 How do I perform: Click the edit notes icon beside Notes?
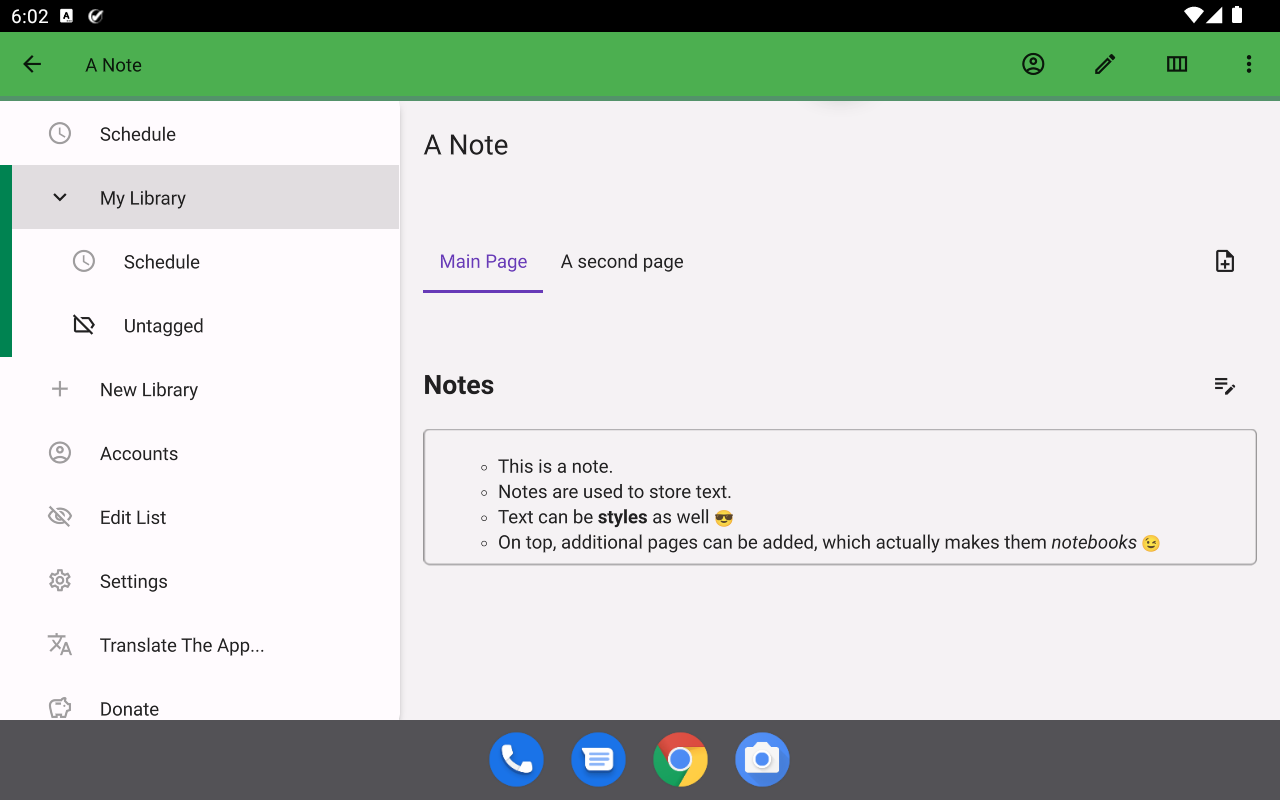click(1225, 386)
